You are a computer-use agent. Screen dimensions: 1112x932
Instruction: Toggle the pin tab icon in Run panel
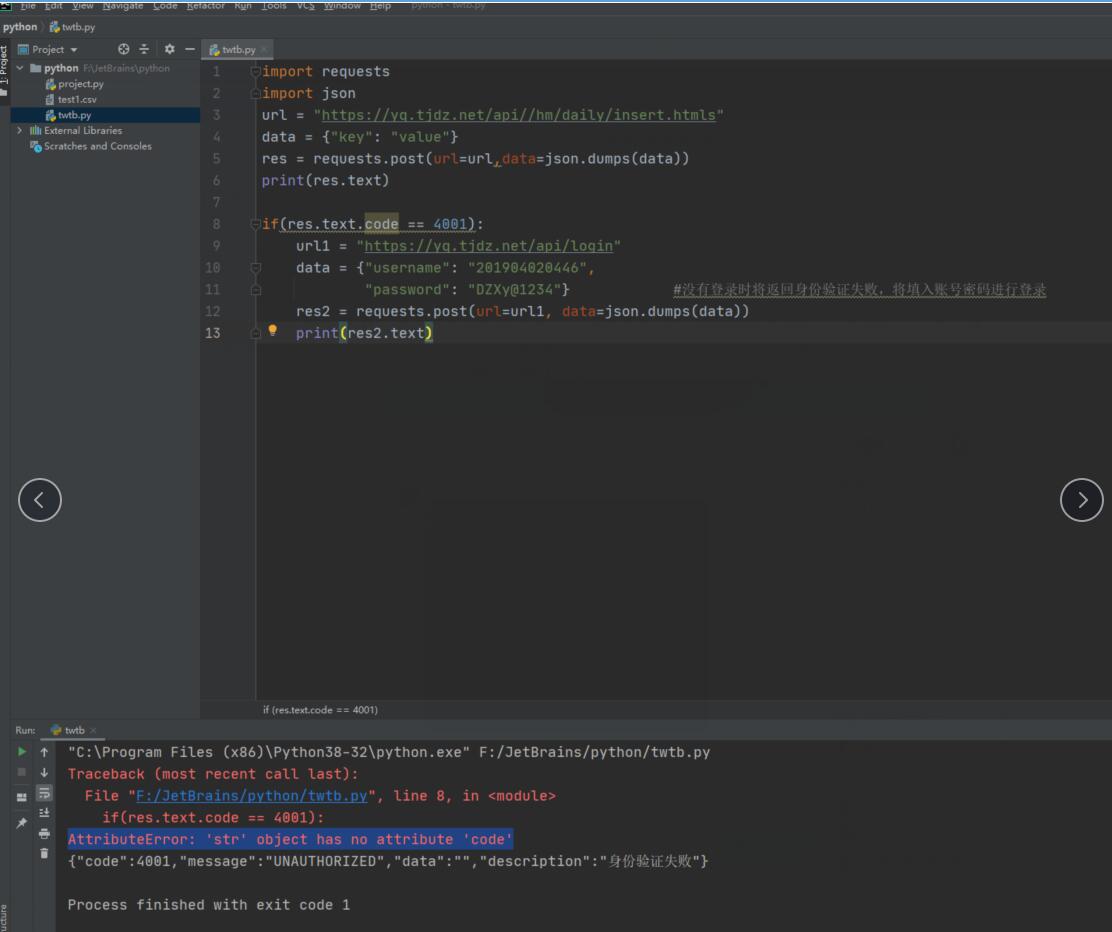click(22, 822)
